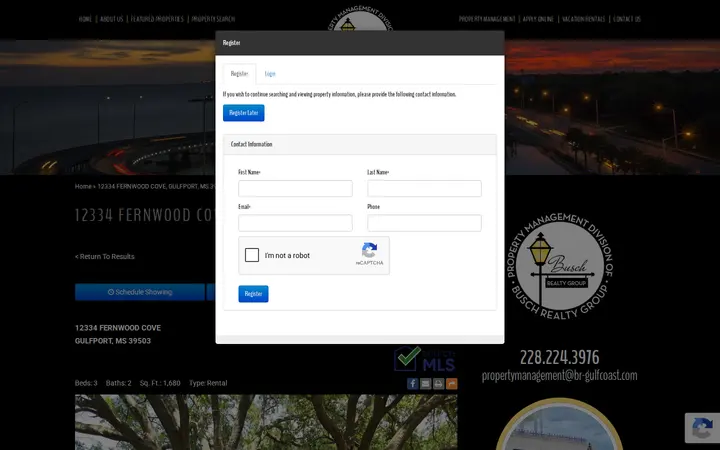Open the reCAPTCHA badge in the page corner
The image size is (720, 450).
click(x=702, y=428)
